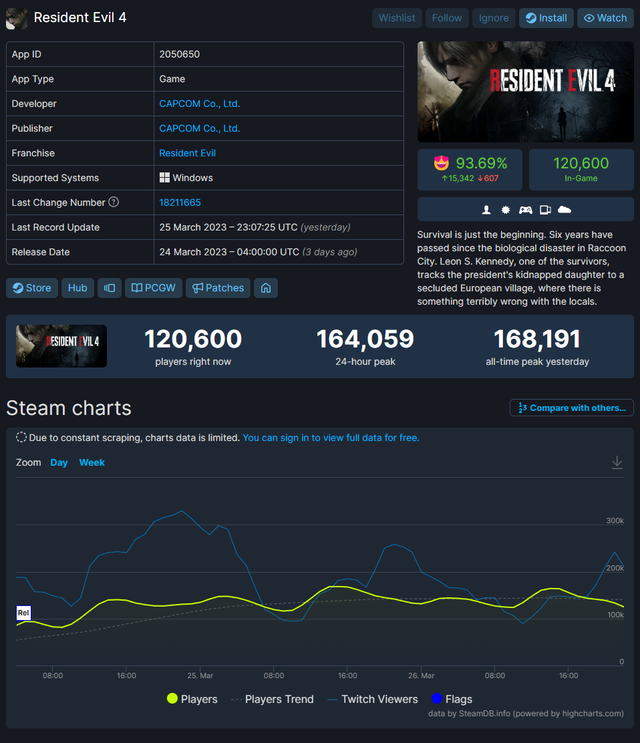Screen dimensions: 640x743
Task: Set chart zoom to Week
Action: click(92, 462)
